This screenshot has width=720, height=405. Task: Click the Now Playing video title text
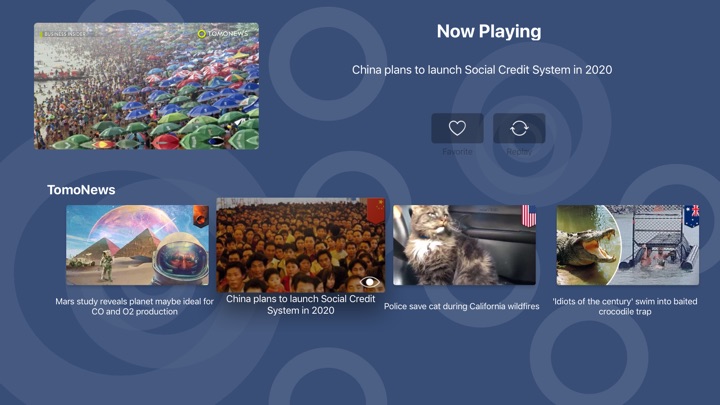[482, 70]
